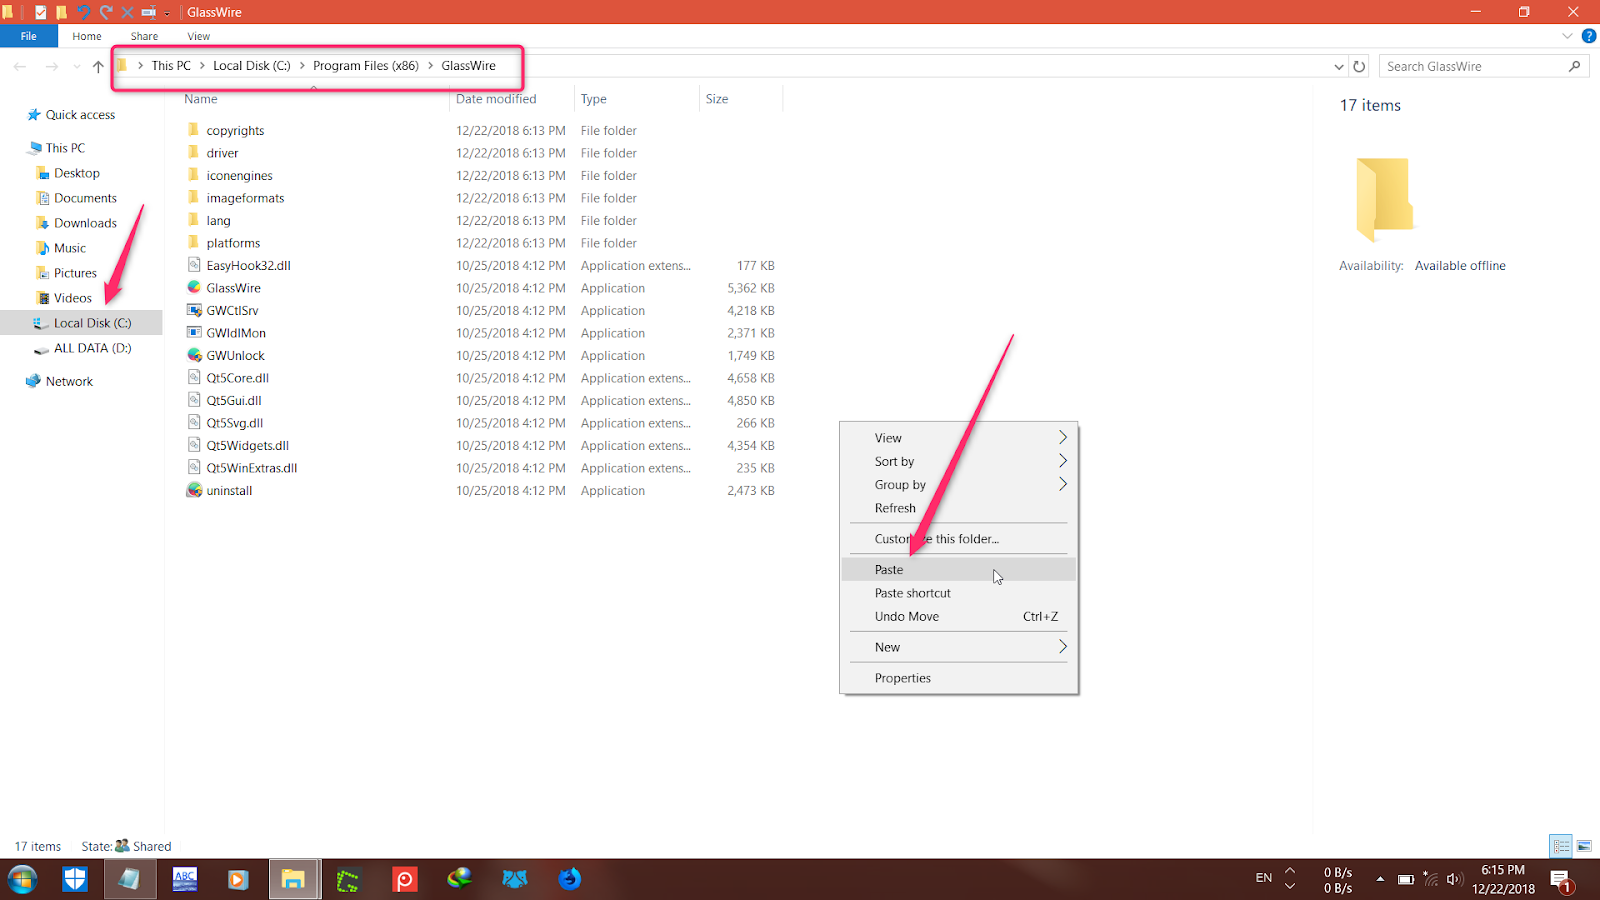Open Windows Defender shield on the taskbar
The width and height of the screenshot is (1600, 900).
point(75,879)
